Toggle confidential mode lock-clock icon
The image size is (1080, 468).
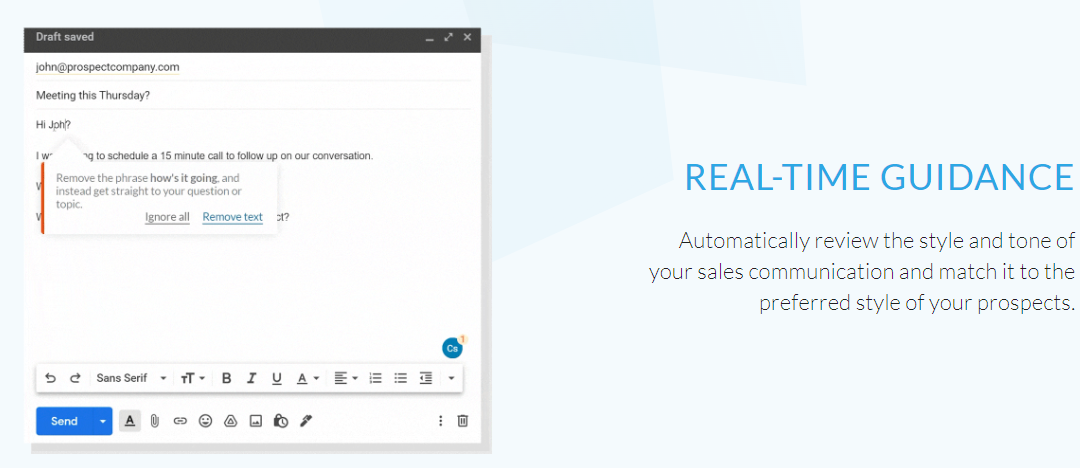point(281,420)
